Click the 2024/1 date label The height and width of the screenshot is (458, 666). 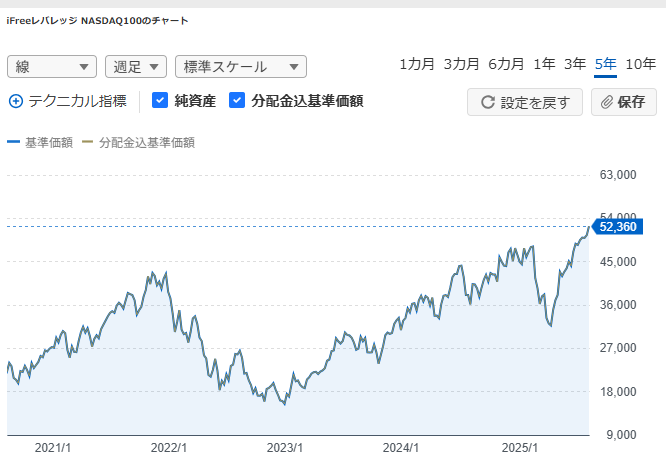point(401,448)
